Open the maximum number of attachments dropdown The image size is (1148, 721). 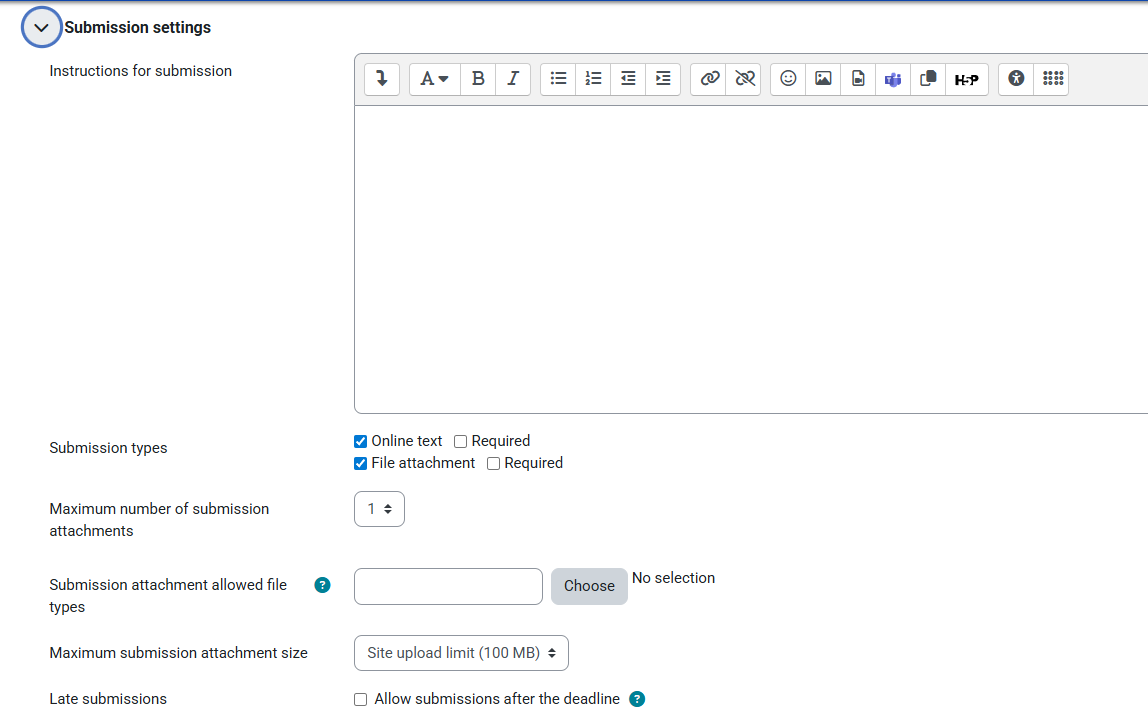point(379,509)
